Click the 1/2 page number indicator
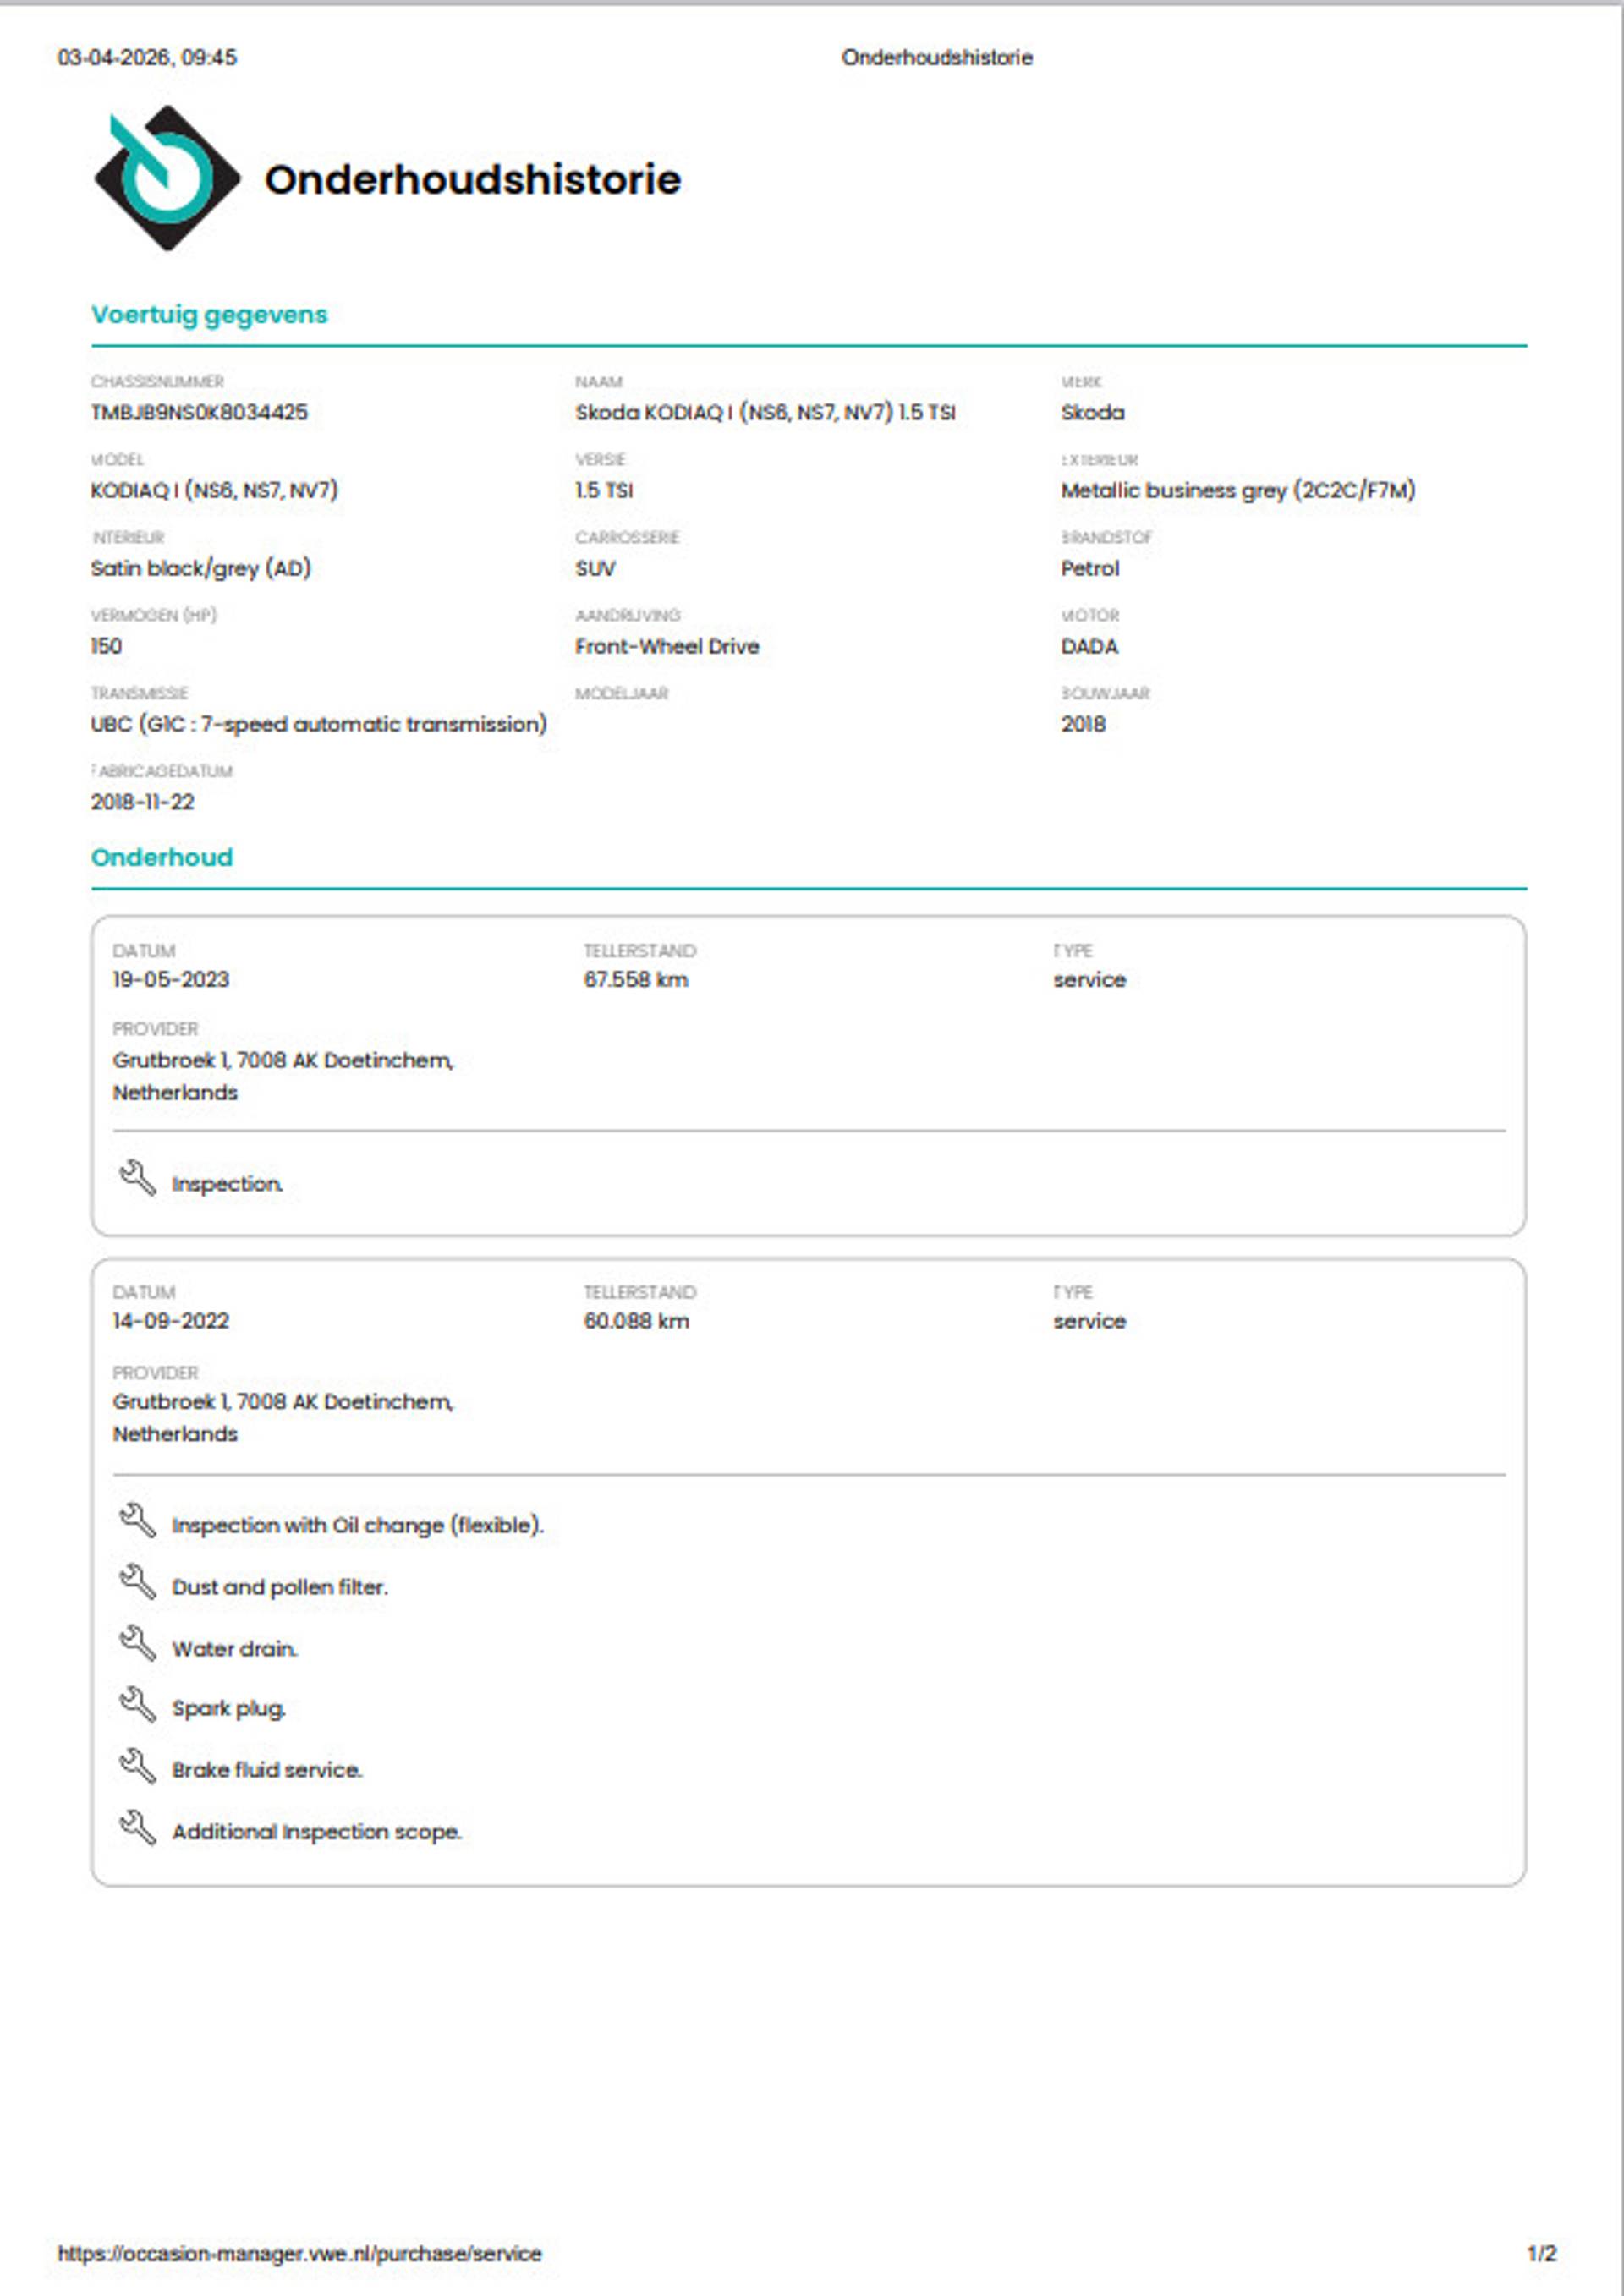The width and height of the screenshot is (1624, 2296). pyautogui.click(x=1541, y=2253)
